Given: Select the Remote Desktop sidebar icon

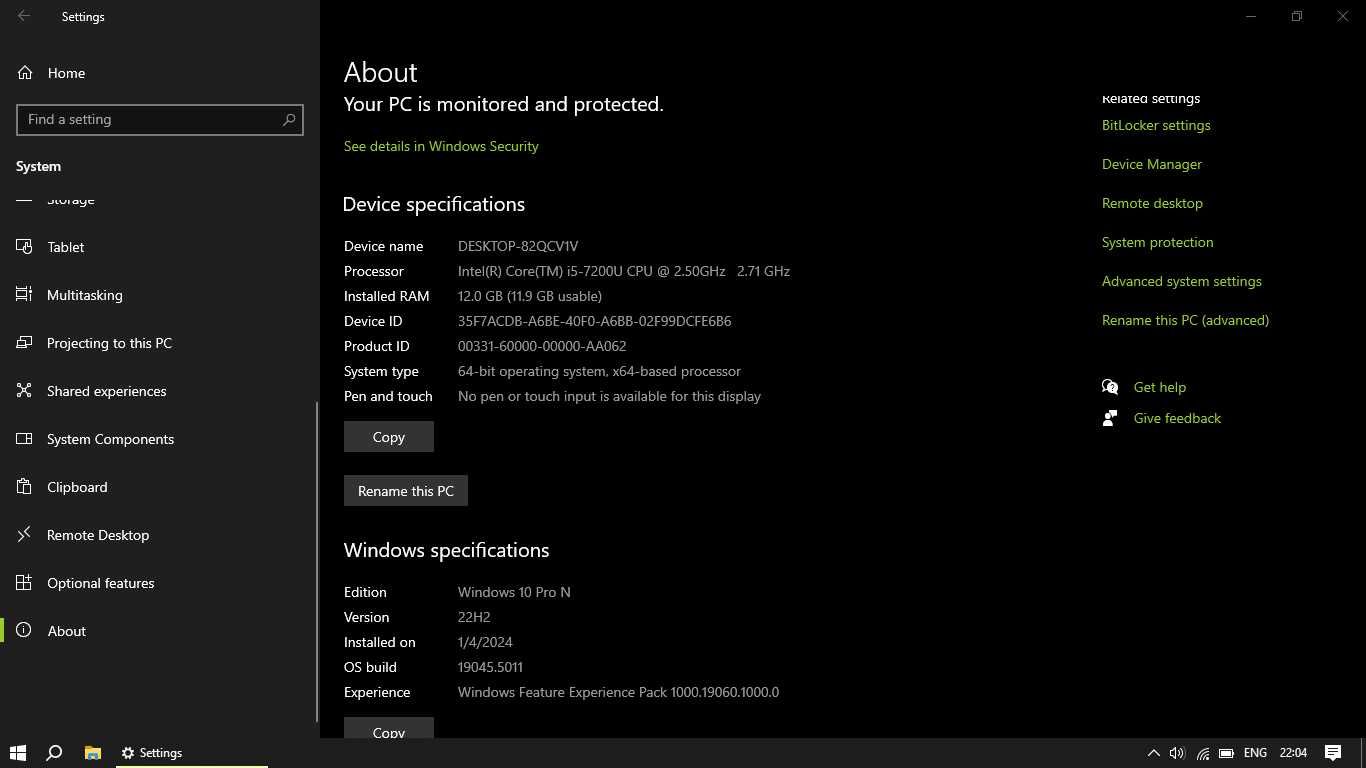Looking at the screenshot, I should [25, 535].
